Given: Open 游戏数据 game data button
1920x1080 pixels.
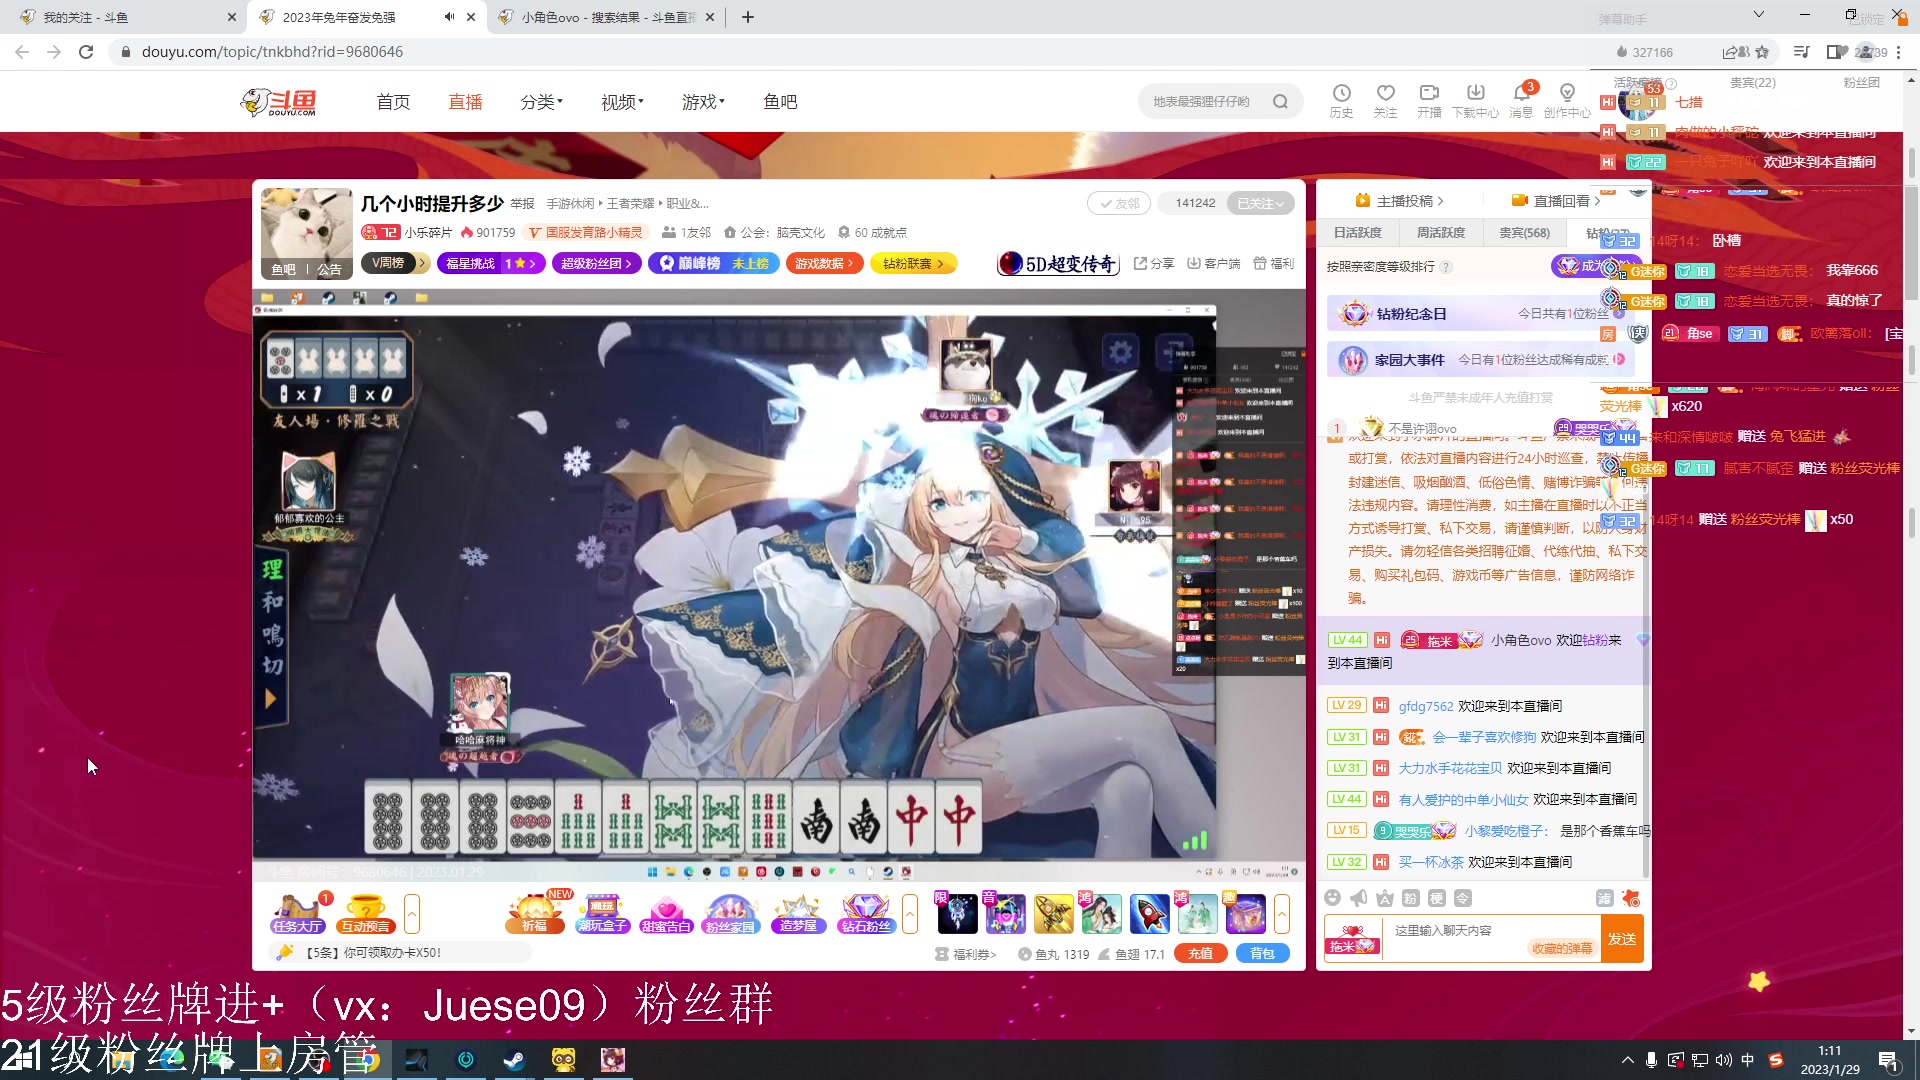Looking at the screenshot, I should click(x=824, y=263).
